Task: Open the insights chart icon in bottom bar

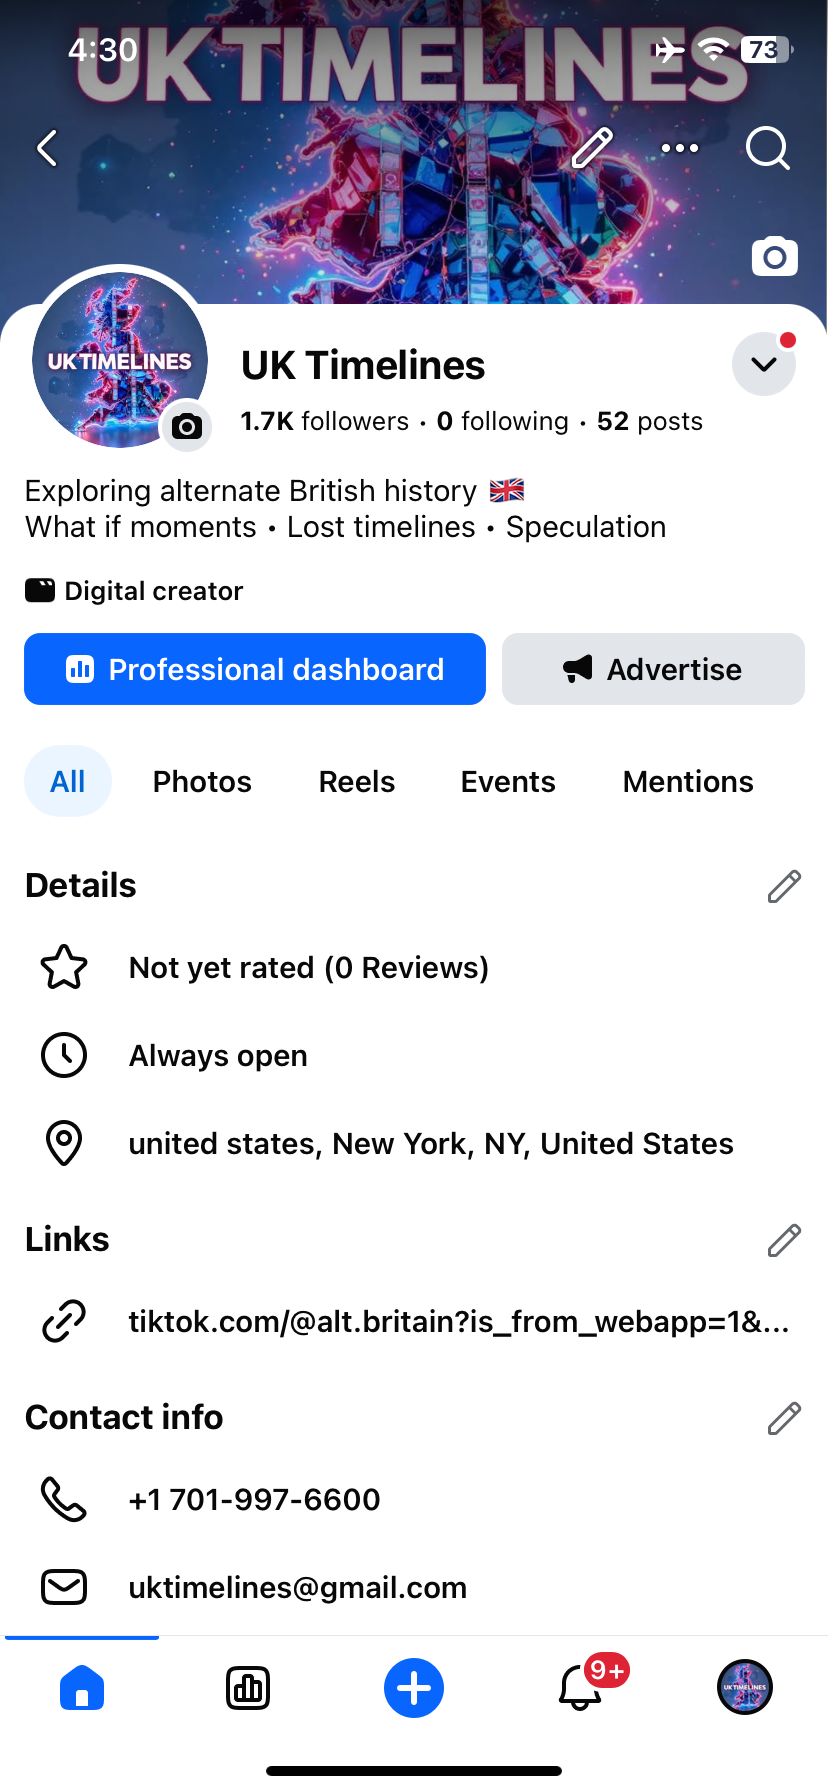Action: 248,1688
